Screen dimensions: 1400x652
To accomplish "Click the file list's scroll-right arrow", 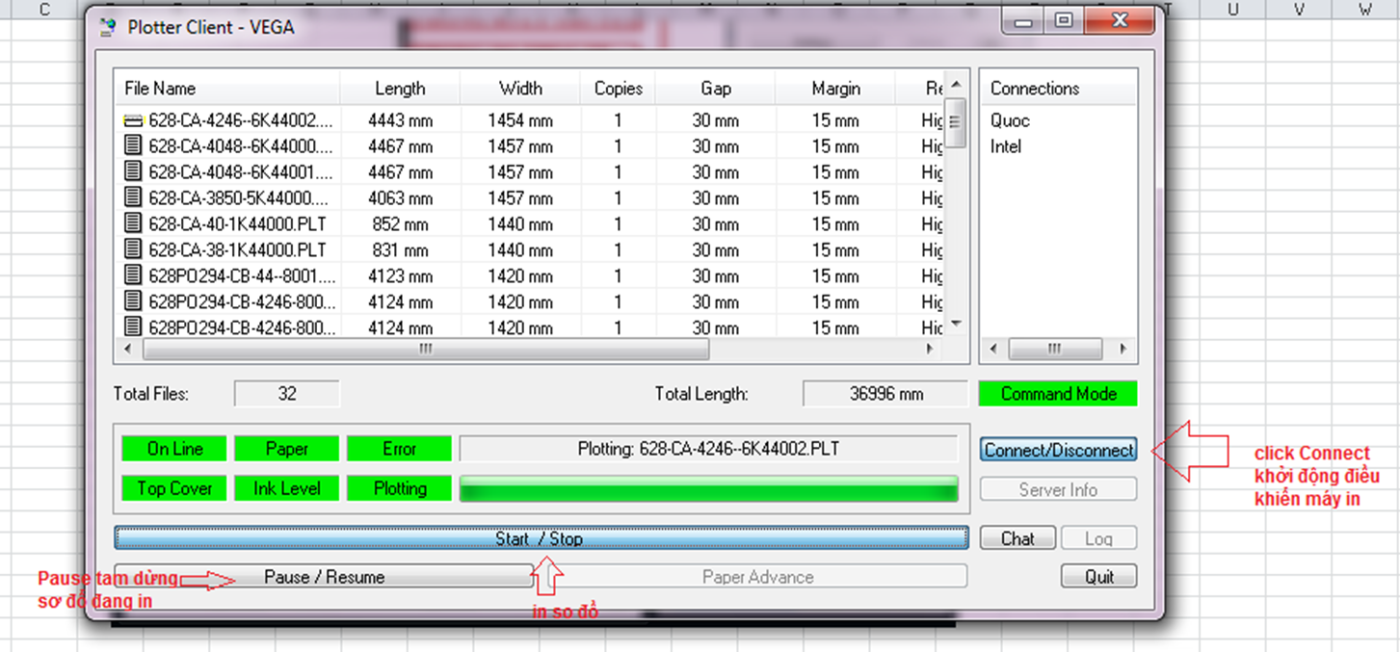I will coord(930,349).
